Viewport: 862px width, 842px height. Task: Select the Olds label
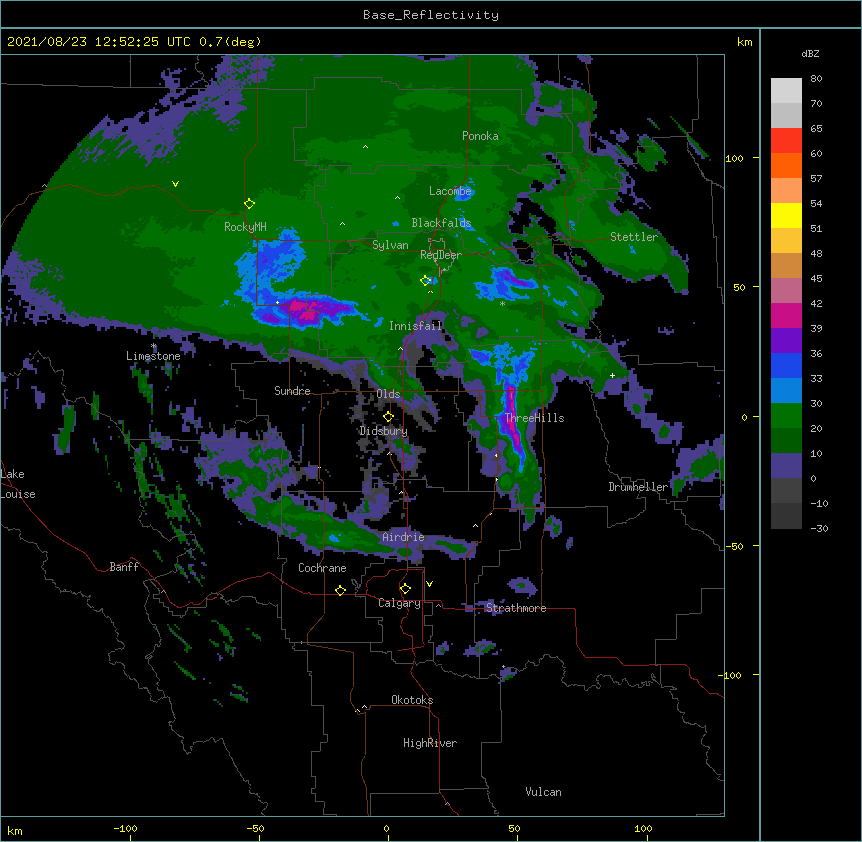[388, 394]
